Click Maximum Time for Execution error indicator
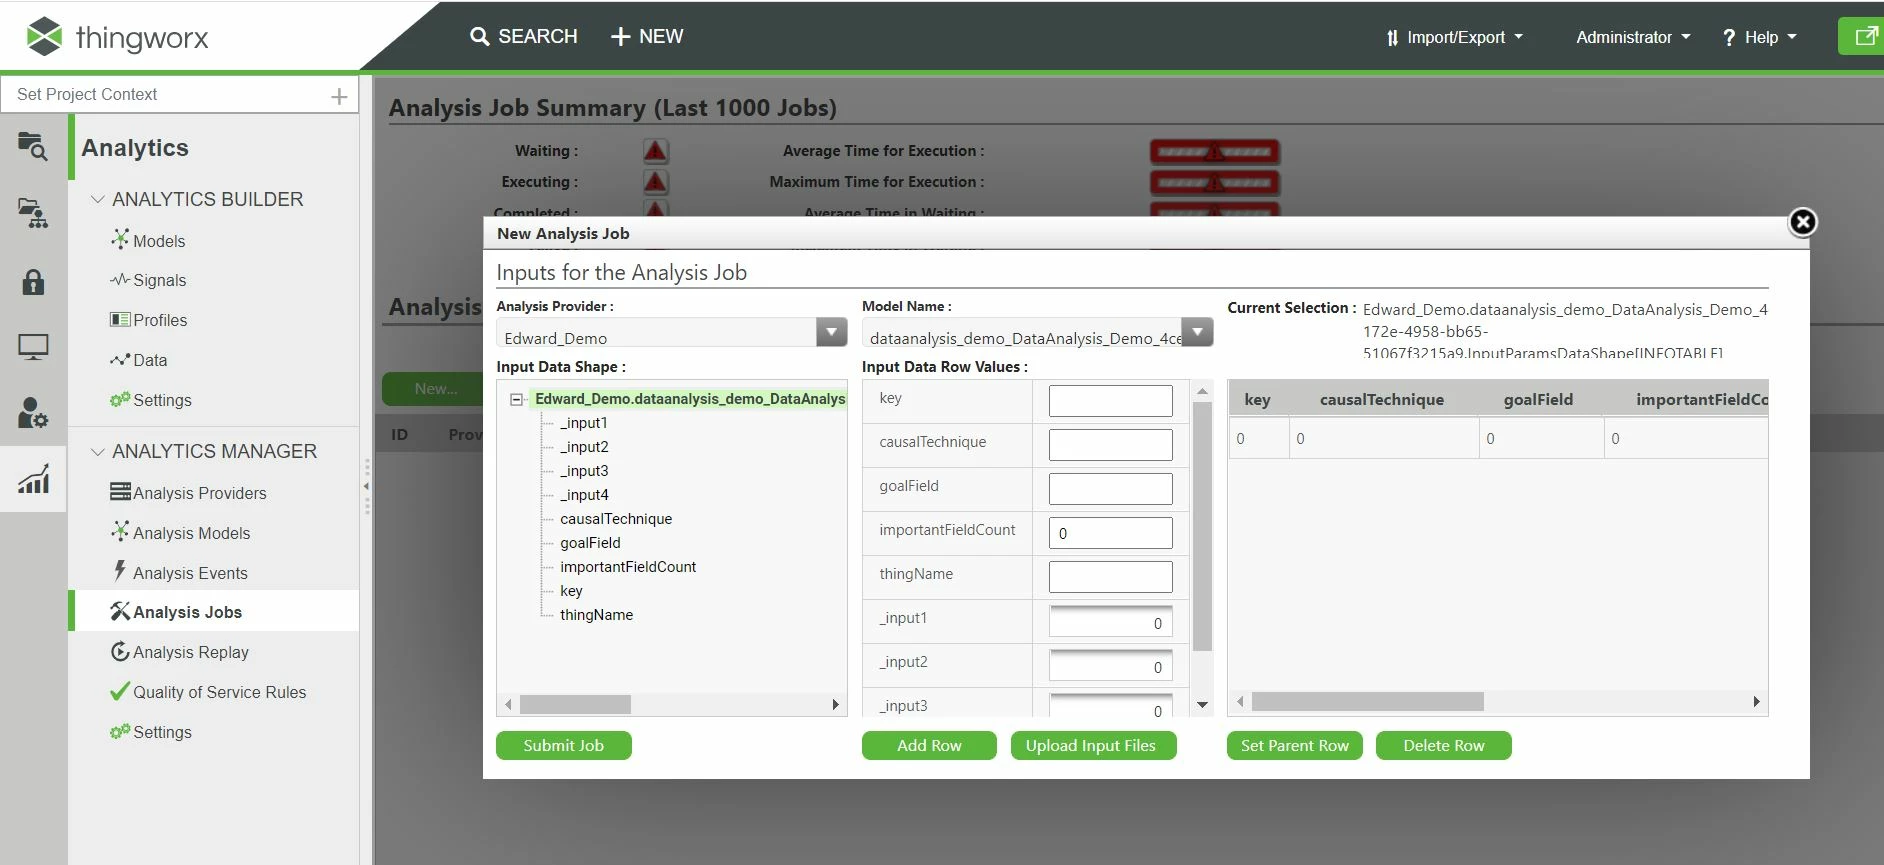This screenshot has width=1884, height=865. pos(1214,183)
